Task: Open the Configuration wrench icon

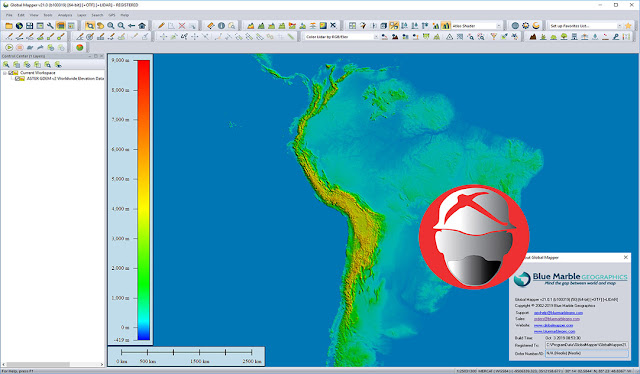Action: coord(50,26)
